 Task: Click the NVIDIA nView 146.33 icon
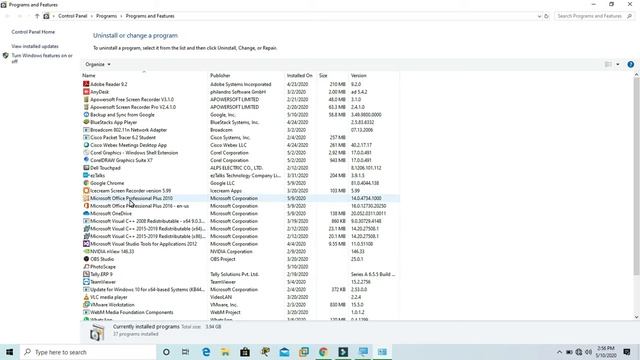click(x=86, y=251)
